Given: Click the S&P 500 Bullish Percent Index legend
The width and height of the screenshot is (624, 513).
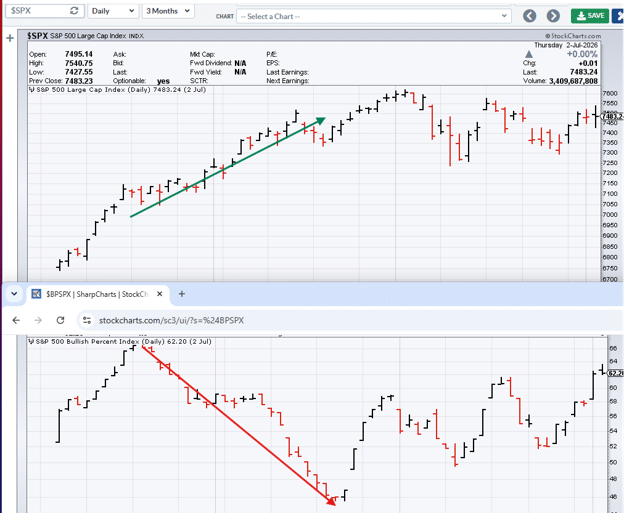Looking at the screenshot, I should 120,341.
